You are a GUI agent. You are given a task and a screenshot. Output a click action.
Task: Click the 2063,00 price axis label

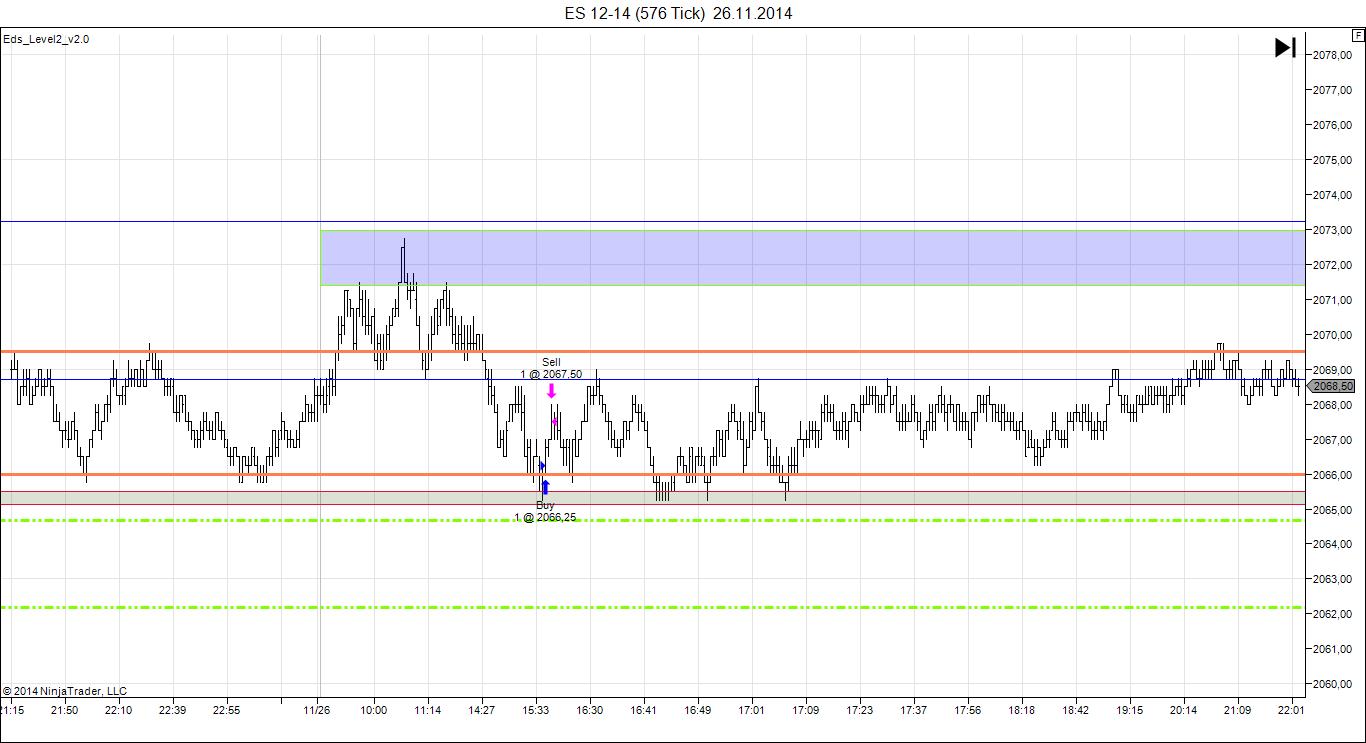(x=1331, y=579)
